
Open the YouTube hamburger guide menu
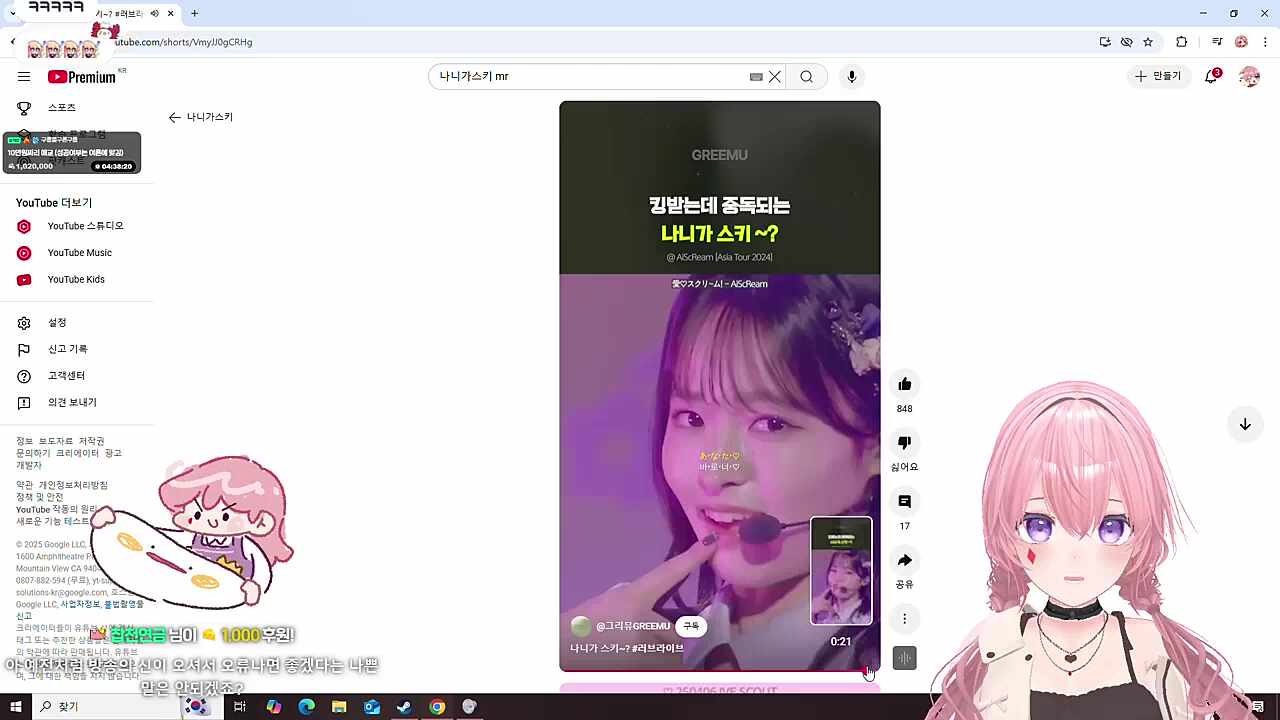coord(24,77)
